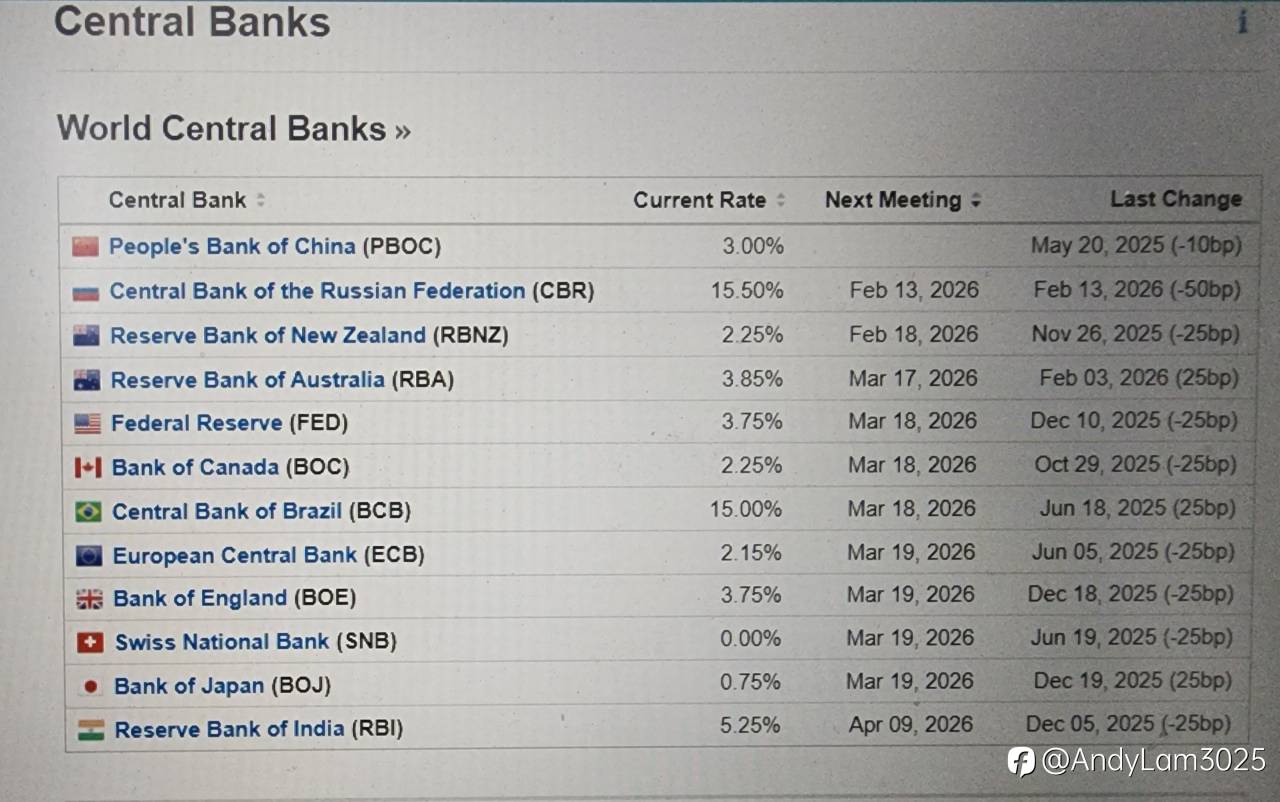Screen dimensions: 1280x802
Task: Open Reserve Bank of New Zealand link
Action: 267,336
